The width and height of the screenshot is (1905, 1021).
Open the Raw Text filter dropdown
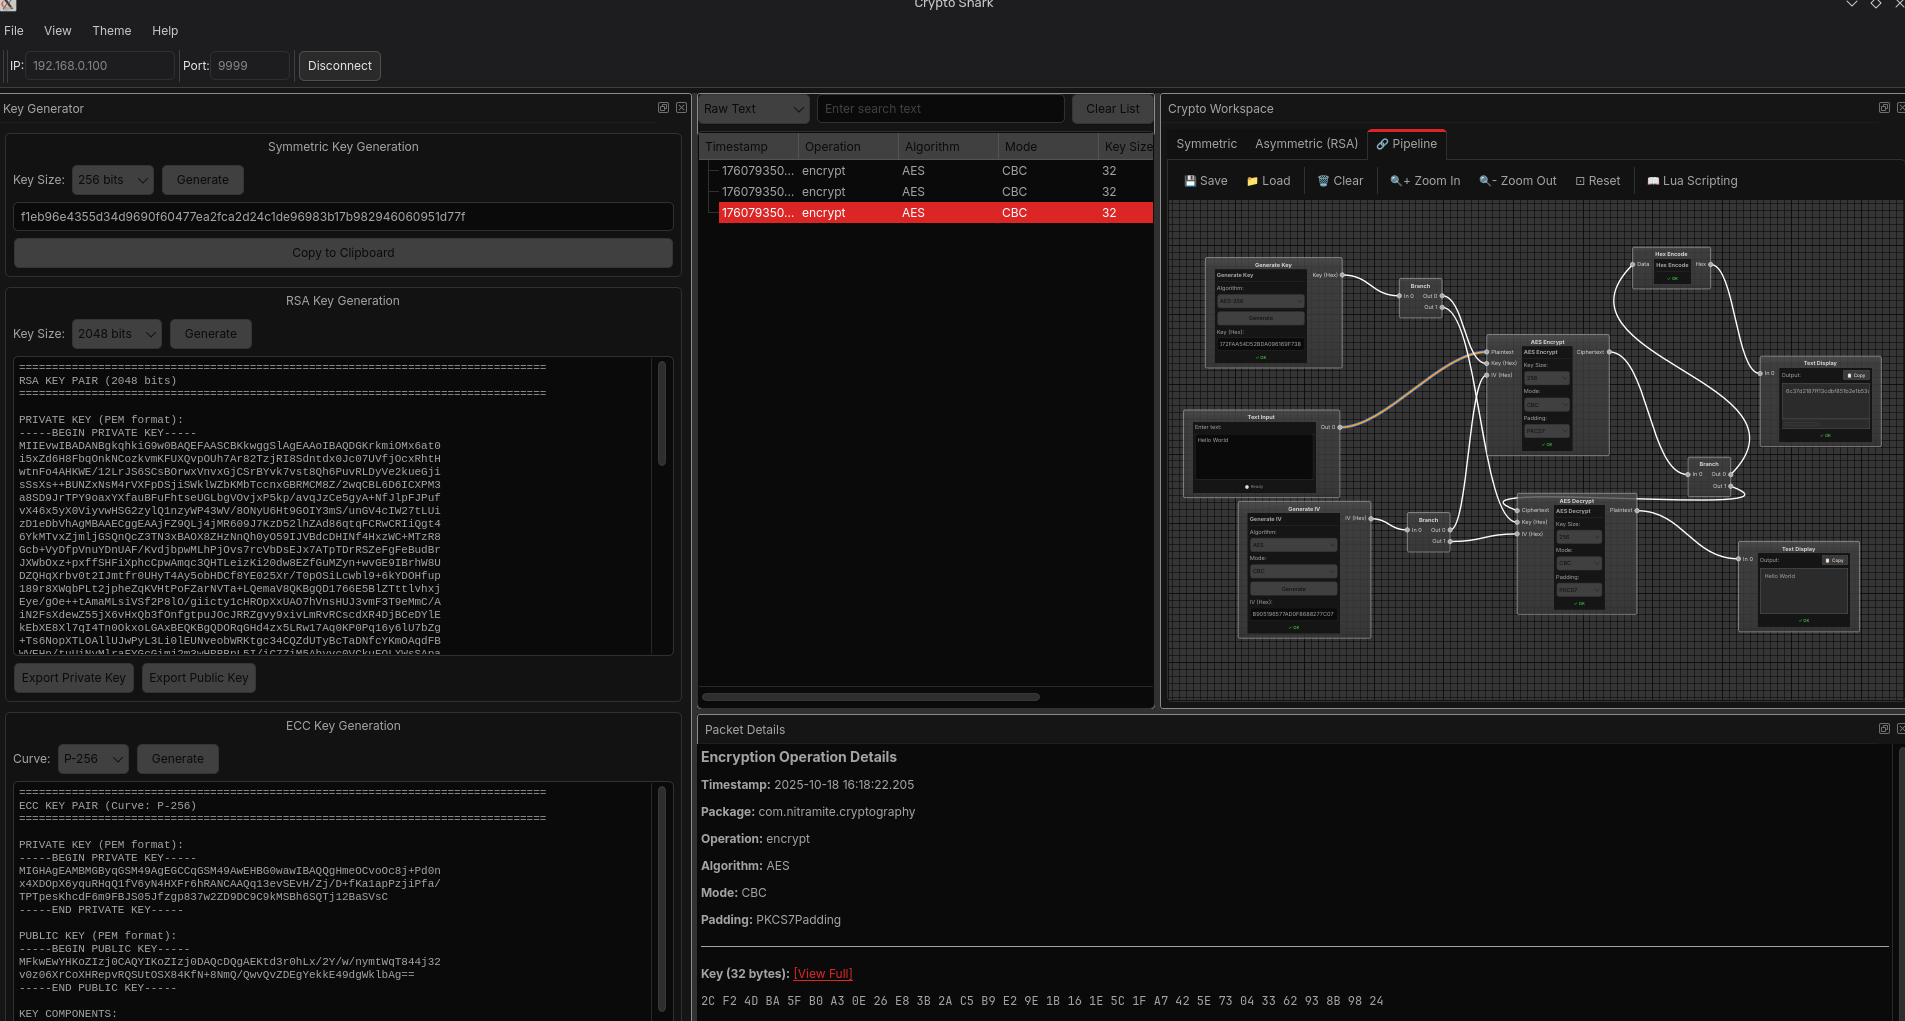[753, 108]
